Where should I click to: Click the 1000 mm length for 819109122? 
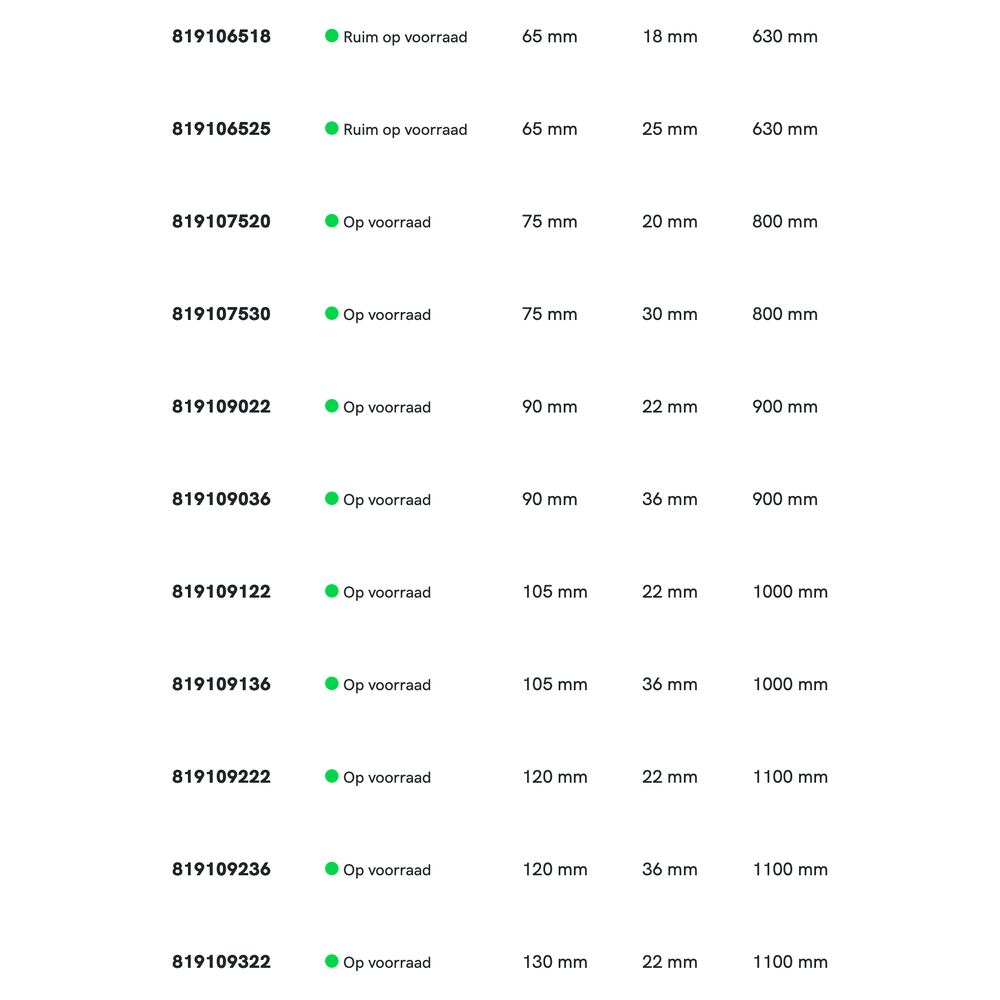790,592
